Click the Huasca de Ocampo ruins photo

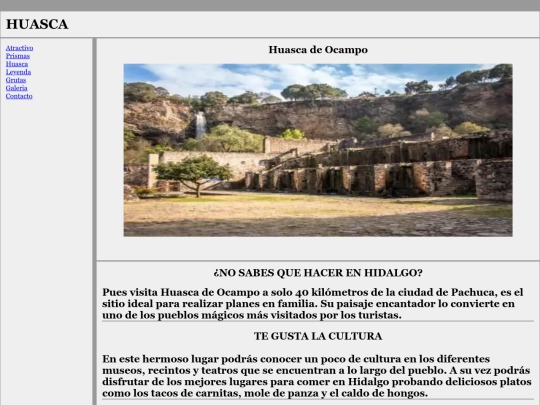318,150
